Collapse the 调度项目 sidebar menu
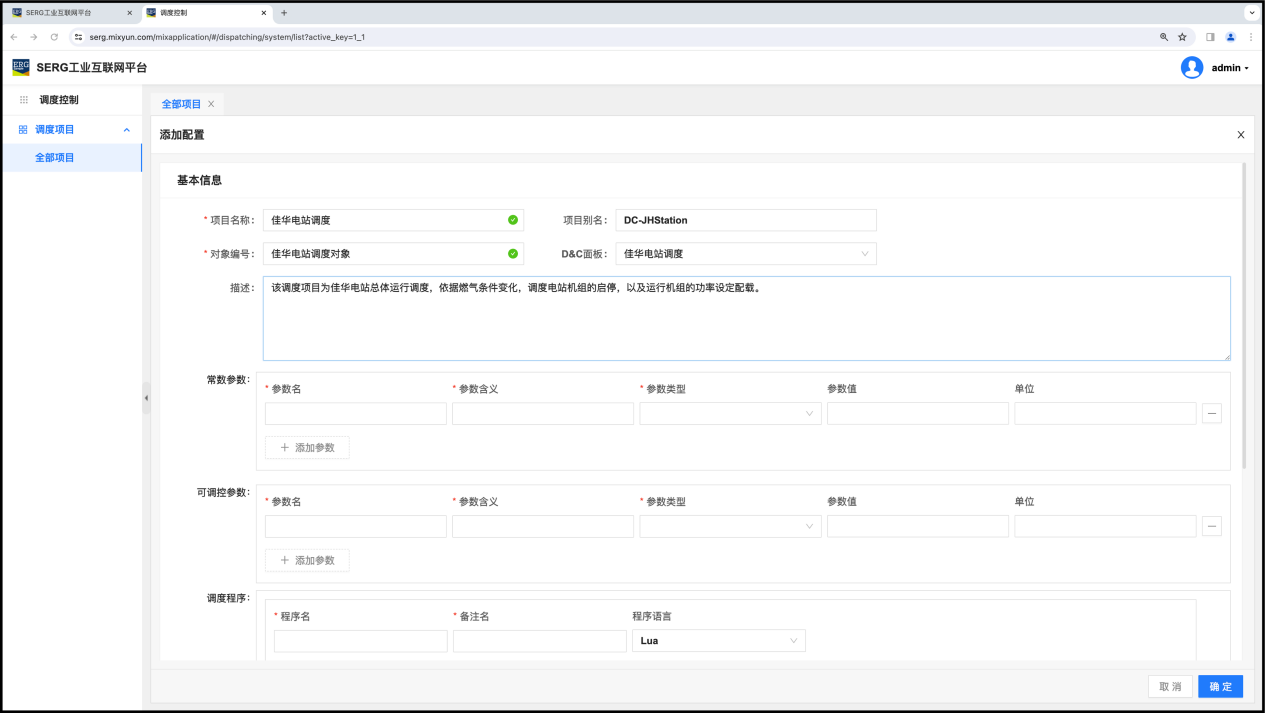 [x=126, y=130]
